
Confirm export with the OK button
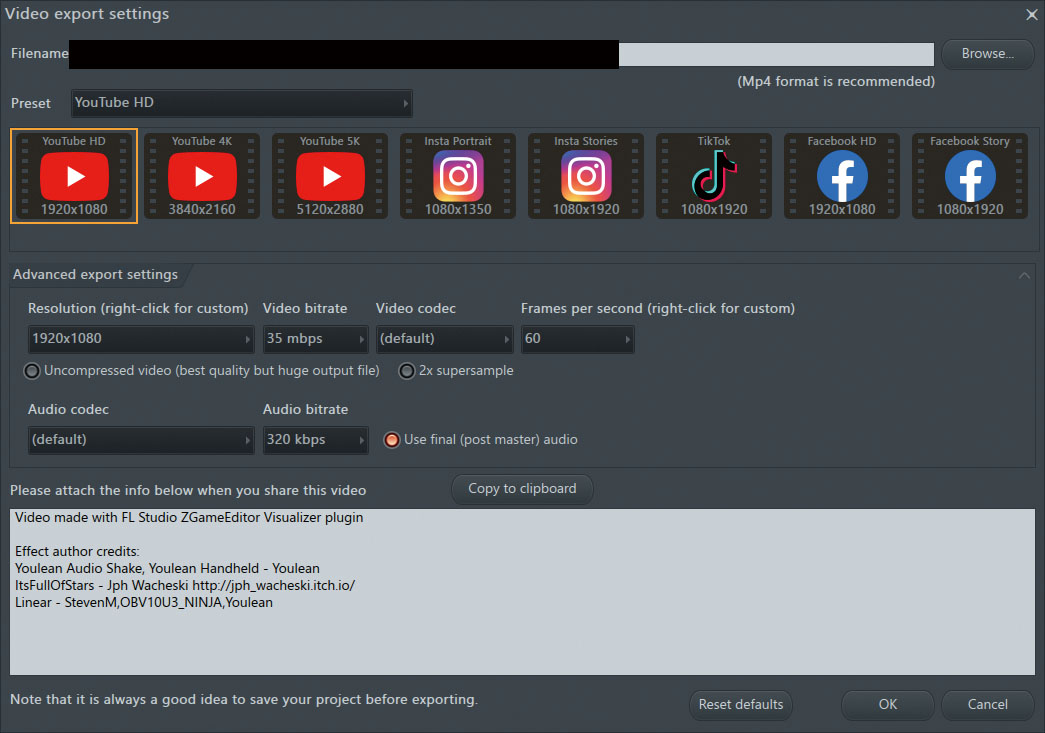click(x=888, y=705)
